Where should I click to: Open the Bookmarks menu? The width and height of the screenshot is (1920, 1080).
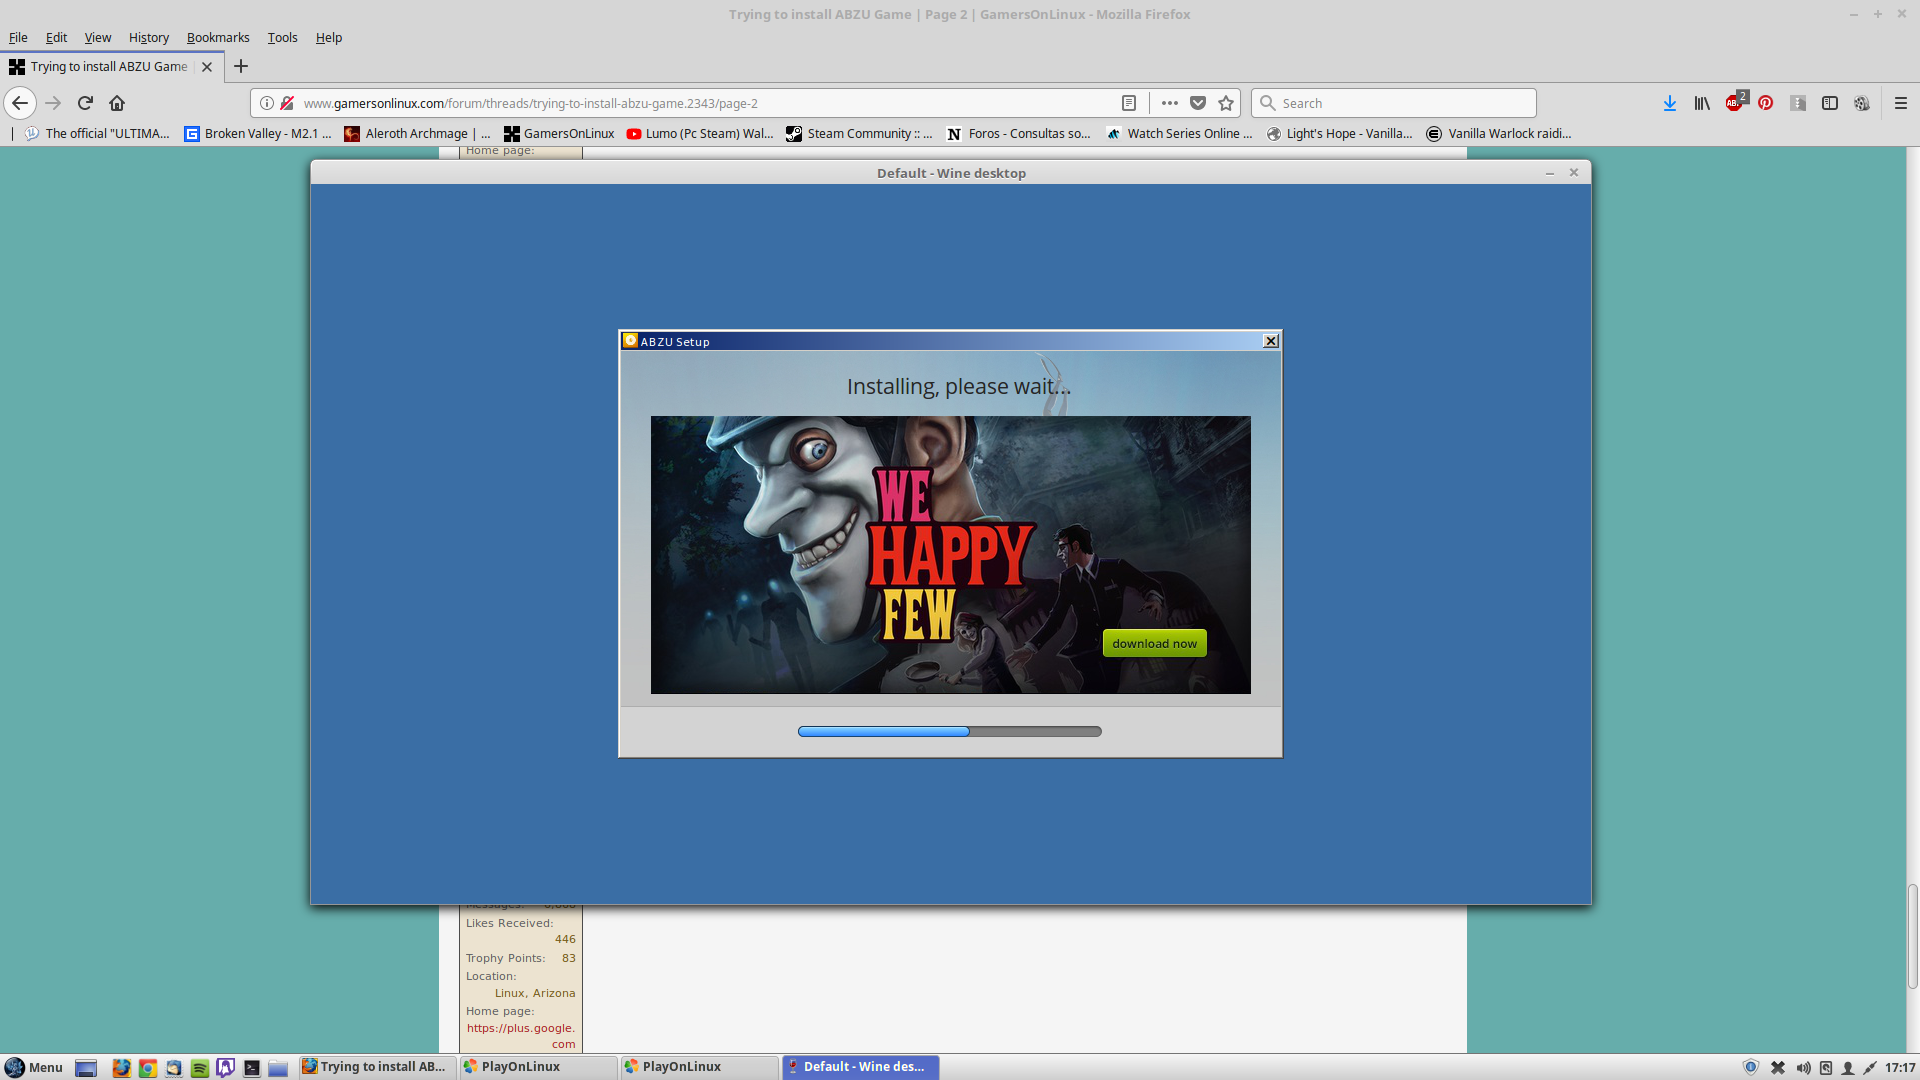click(x=218, y=37)
